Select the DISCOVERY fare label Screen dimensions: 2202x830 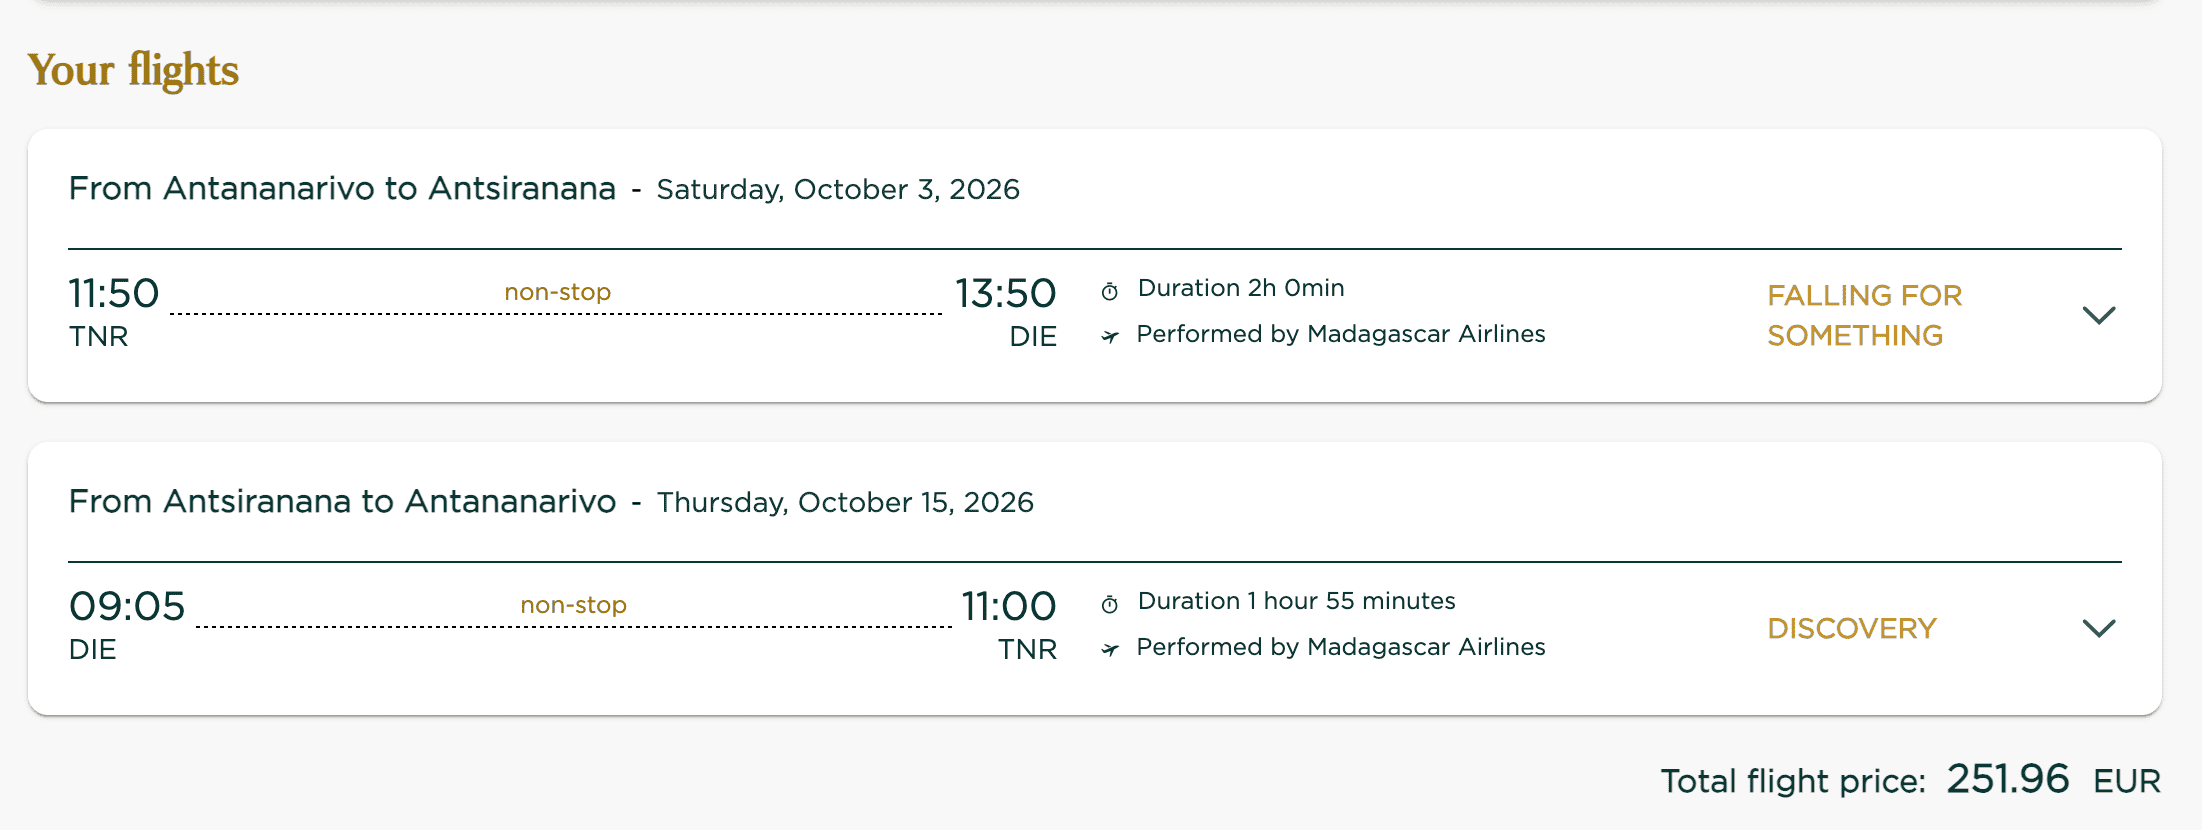(1852, 628)
